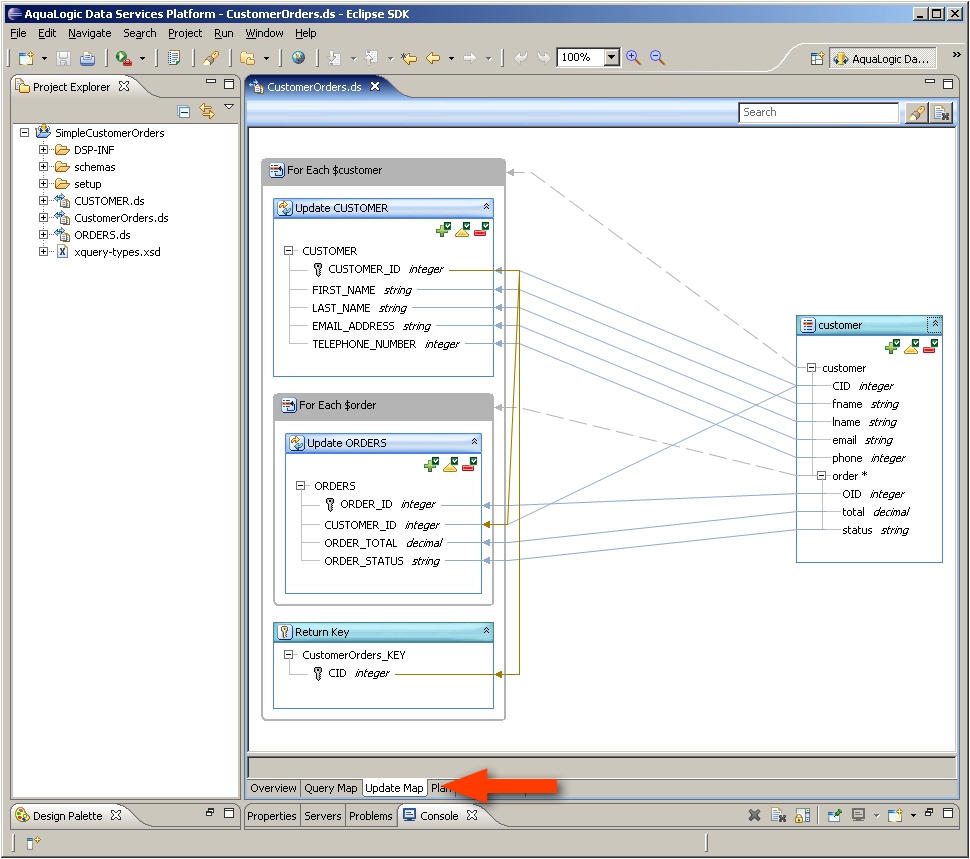Expand the DSP-INF folder
The width and height of the screenshot is (970, 859).
(43, 149)
